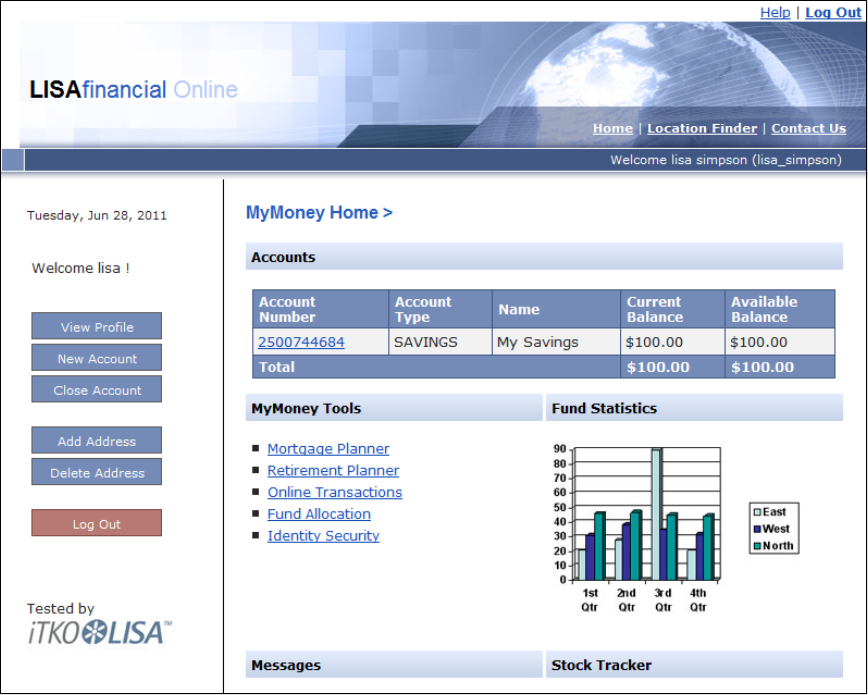Click the View Profile button
Screen dimensions: 868x695
(x=97, y=326)
